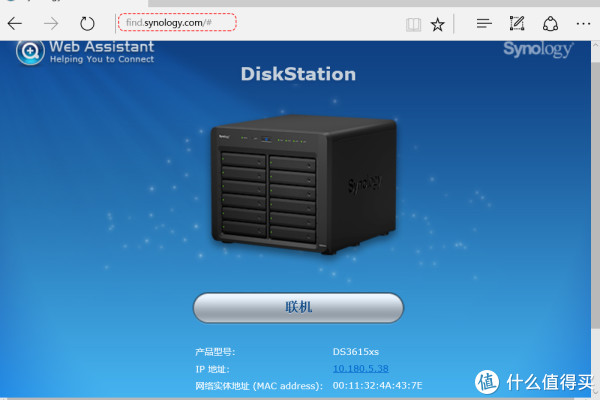This screenshot has width=600, height=400.
Task: Click the Synology brand logo
Action: (538, 49)
